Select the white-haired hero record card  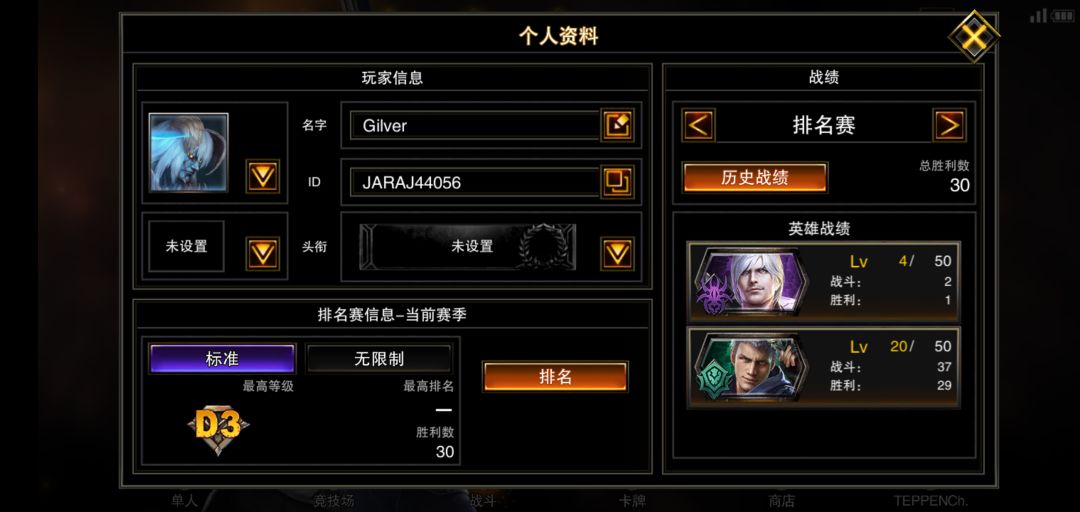[823, 281]
